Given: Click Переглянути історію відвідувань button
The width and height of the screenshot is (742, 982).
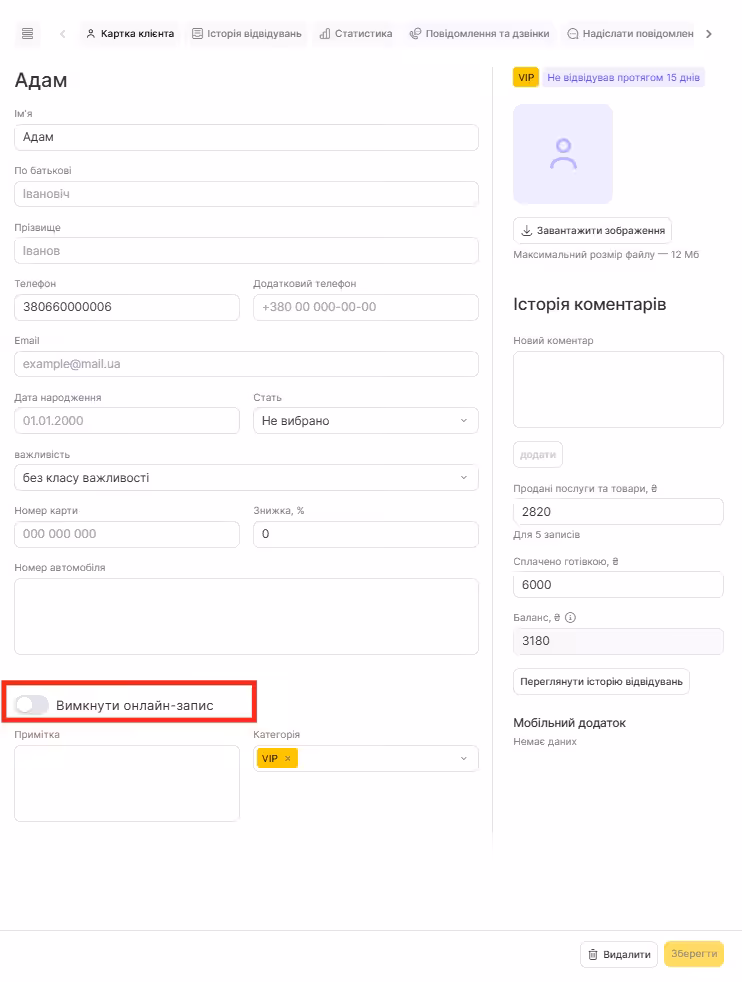Looking at the screenshot, I should click(x=601, y=682).
